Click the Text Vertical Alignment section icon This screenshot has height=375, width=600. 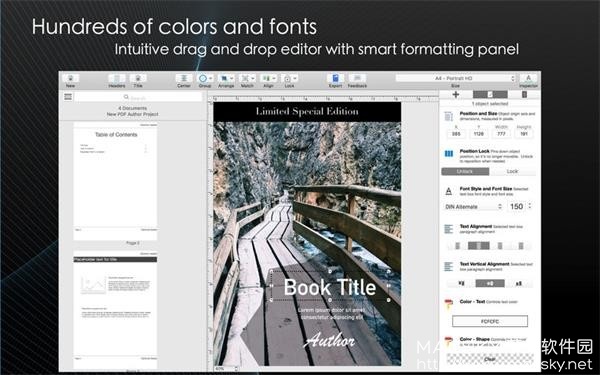click(x=448, y=266)
